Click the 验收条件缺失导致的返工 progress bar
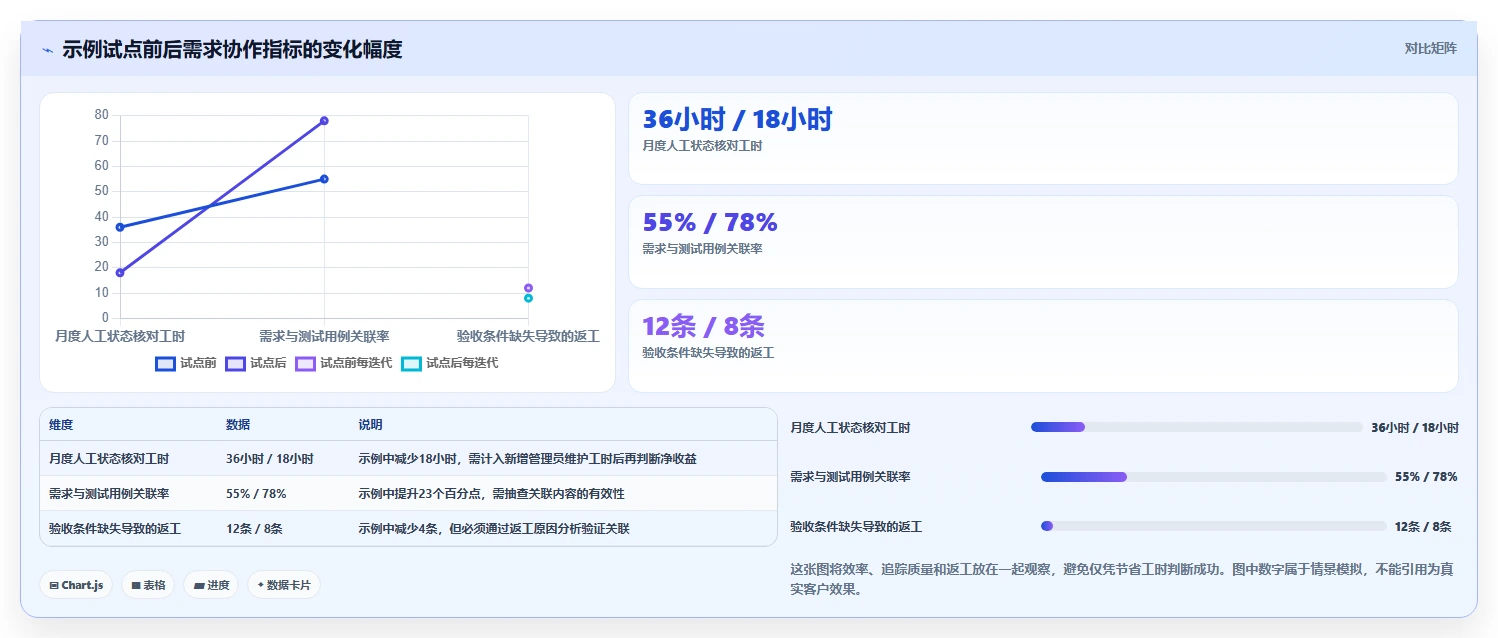 click(x=1213, y=526)
